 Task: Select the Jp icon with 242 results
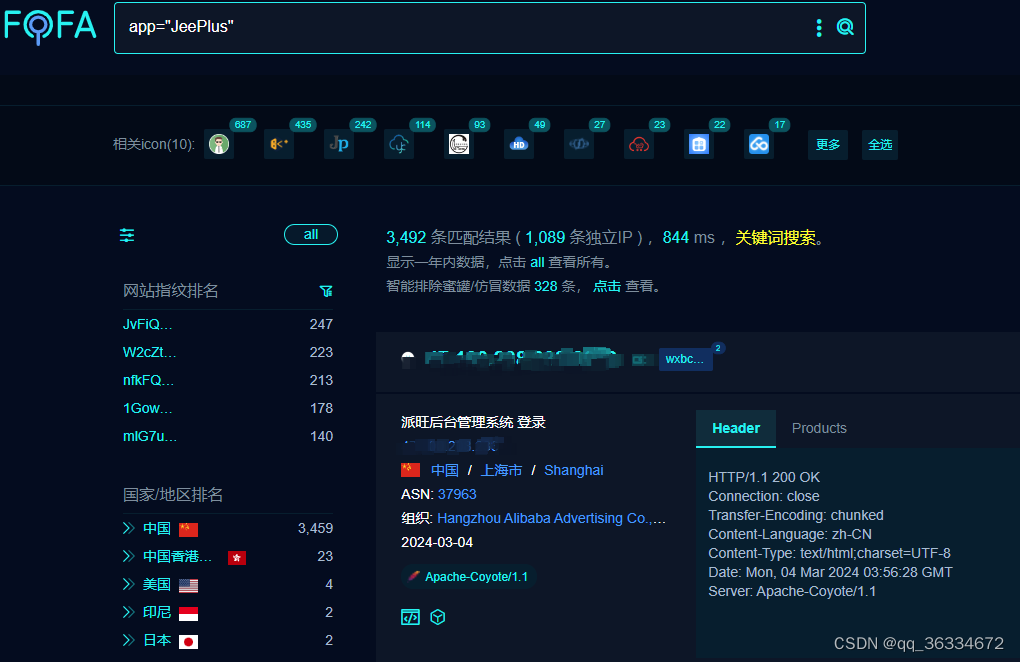339,144
